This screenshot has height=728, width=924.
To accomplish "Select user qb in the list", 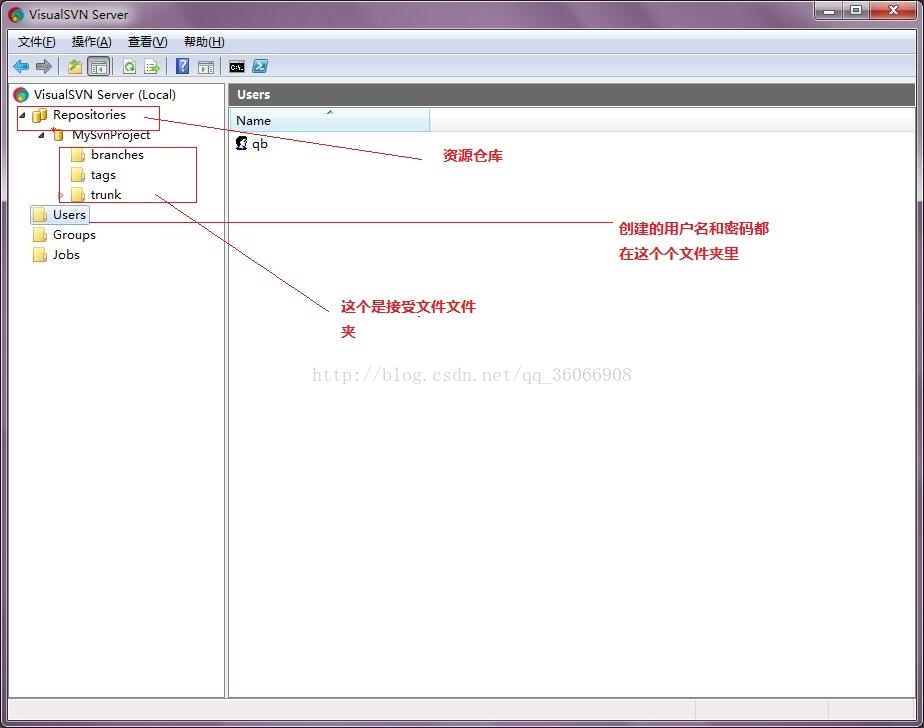I will [260, 144].
